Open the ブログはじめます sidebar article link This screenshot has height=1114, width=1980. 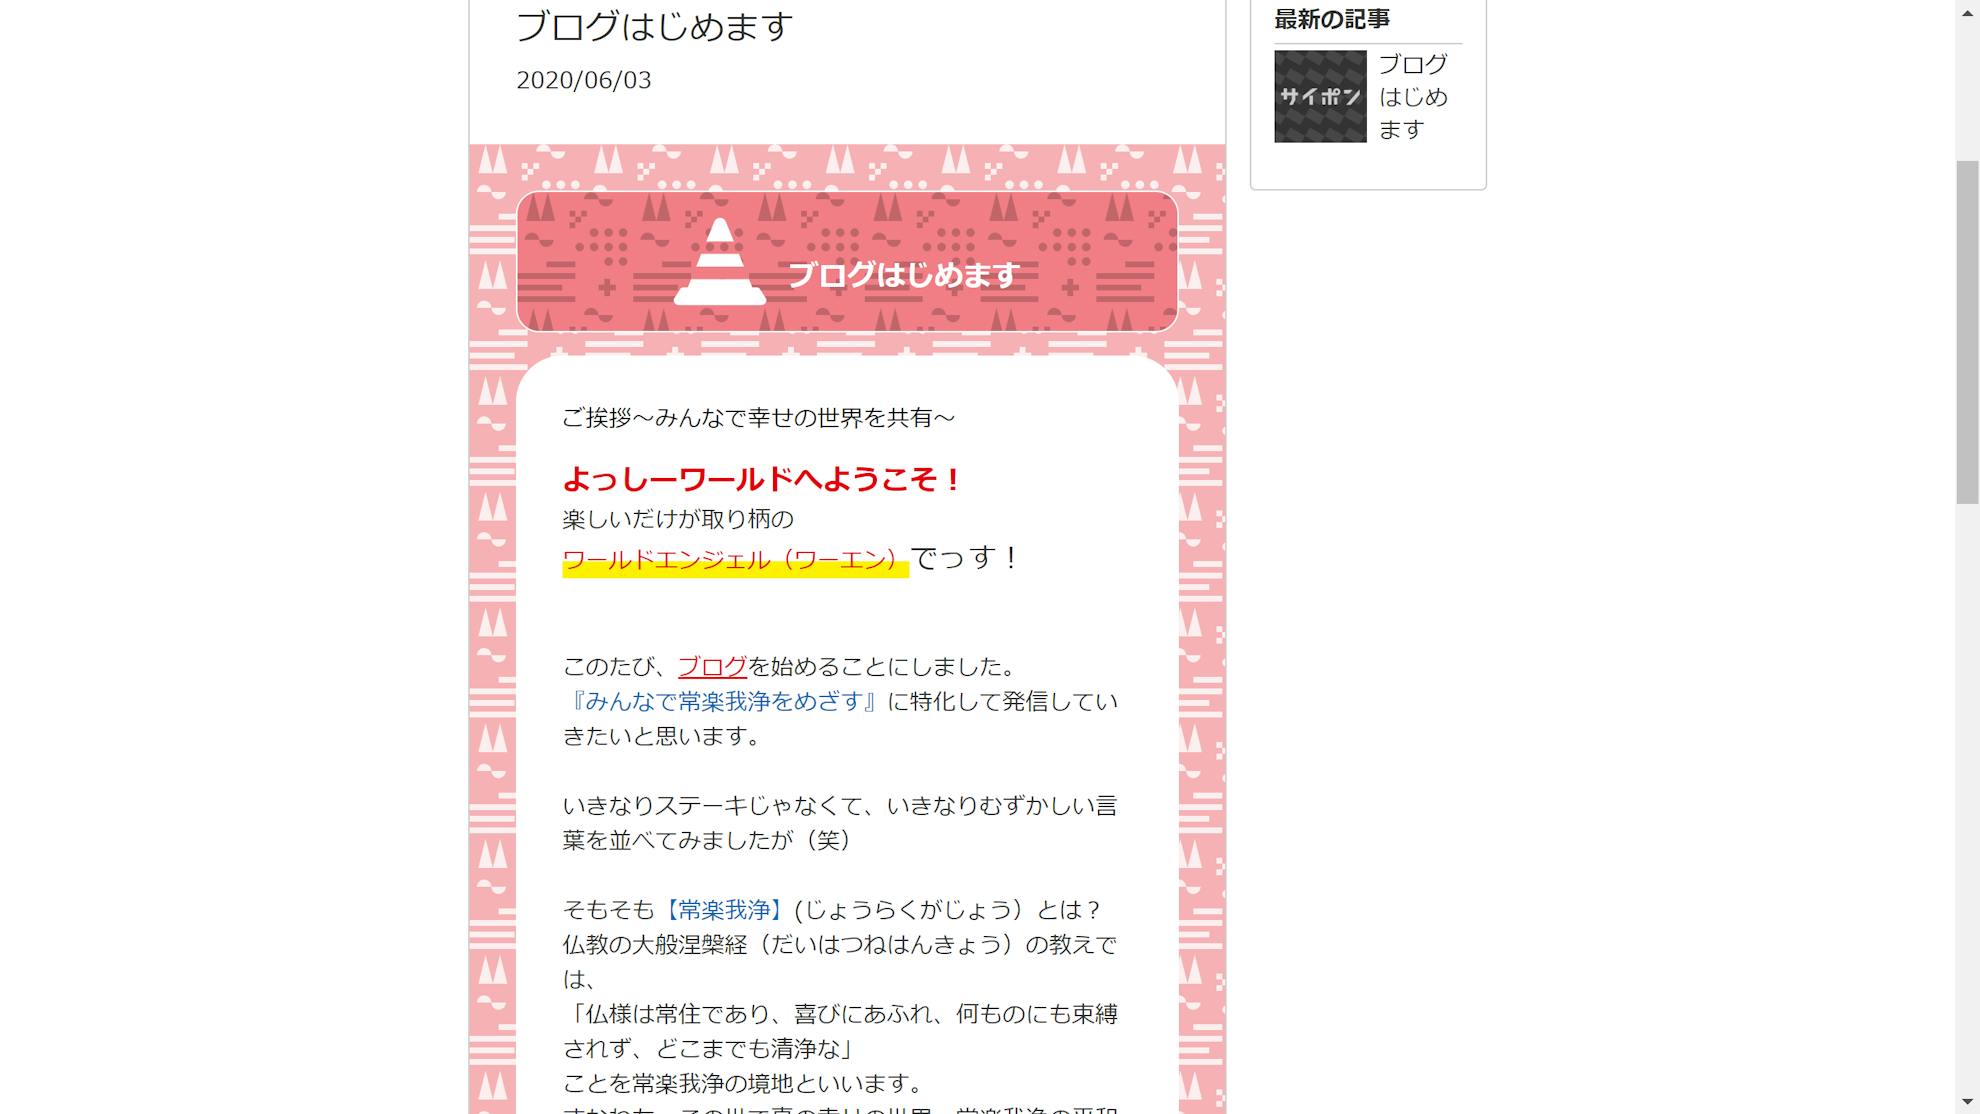1413,97
